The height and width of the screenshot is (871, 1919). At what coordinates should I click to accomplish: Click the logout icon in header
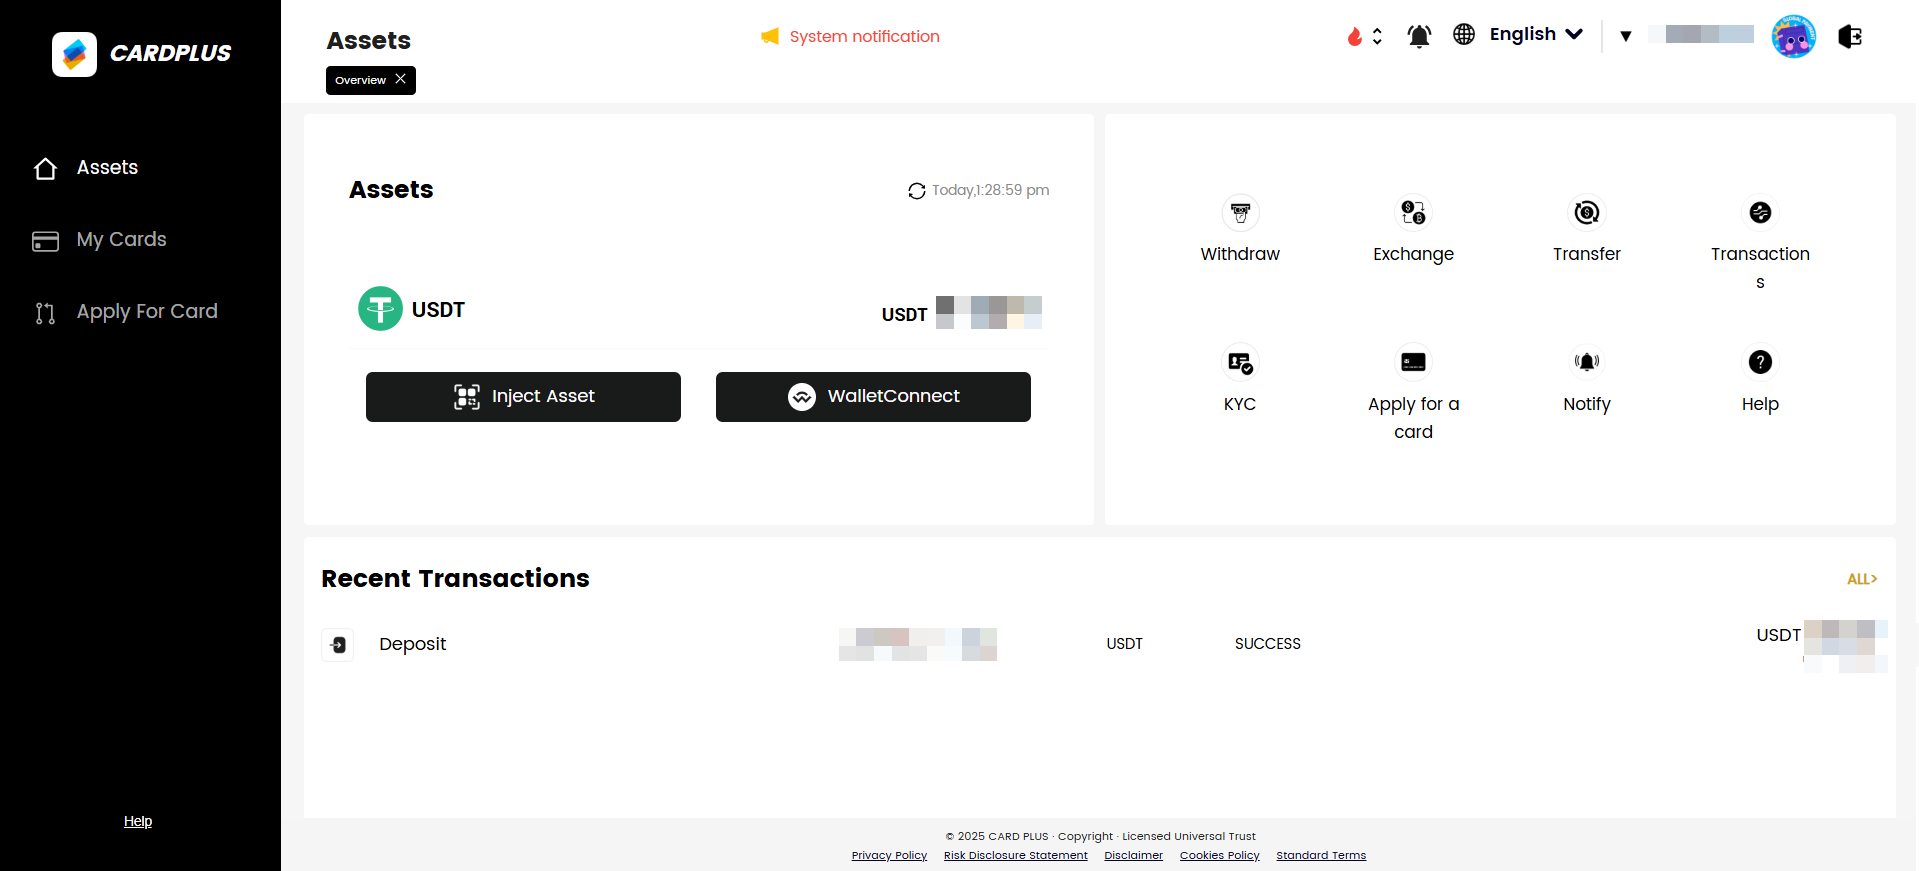point(1850,37)
